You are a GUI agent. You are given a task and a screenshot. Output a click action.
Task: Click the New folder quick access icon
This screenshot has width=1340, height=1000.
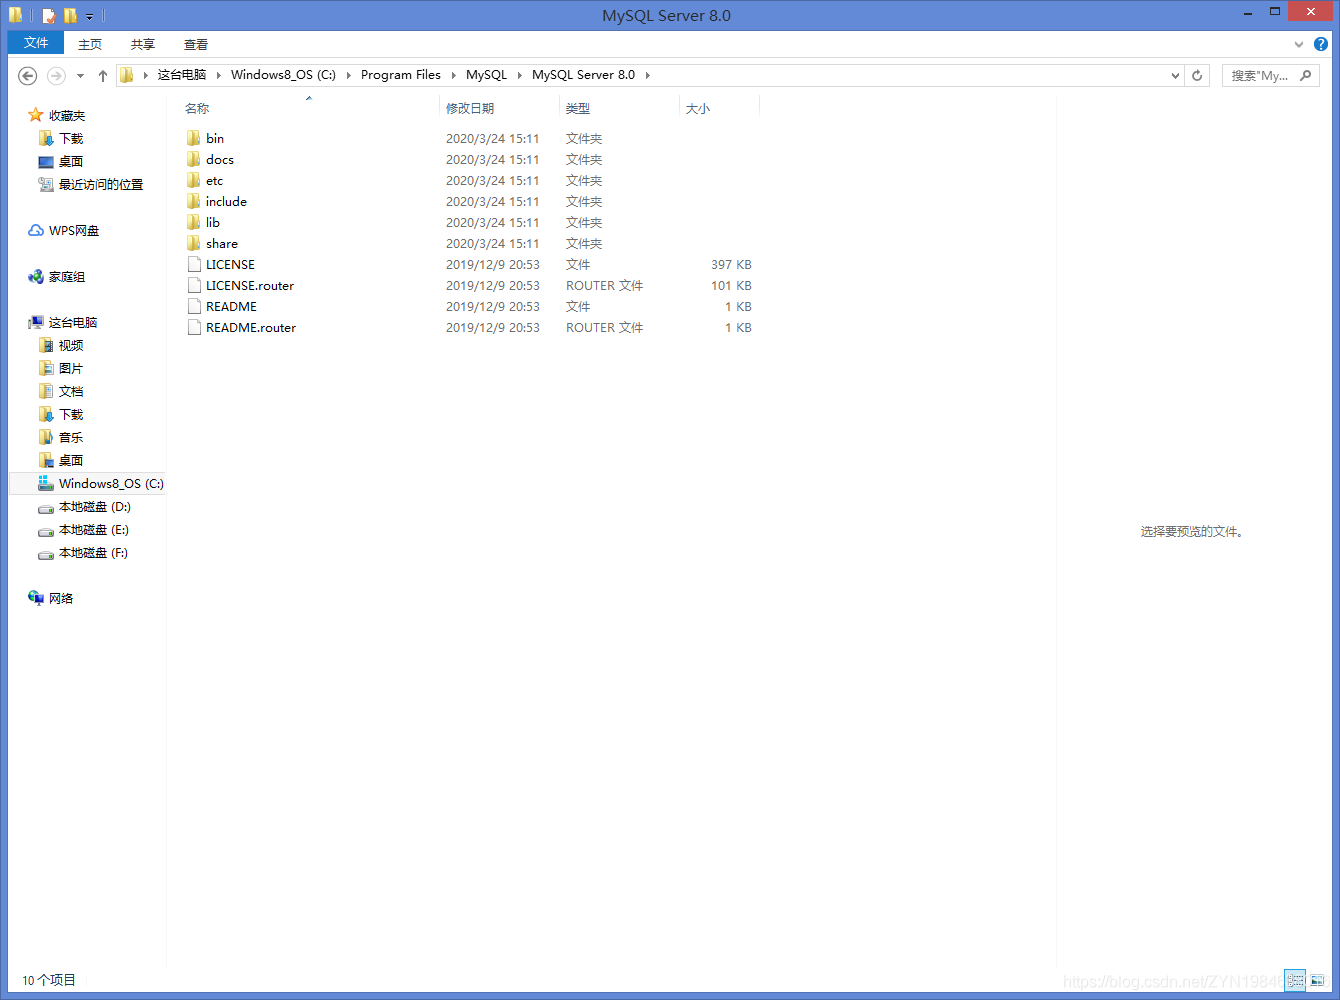click(x=70, y=16)
